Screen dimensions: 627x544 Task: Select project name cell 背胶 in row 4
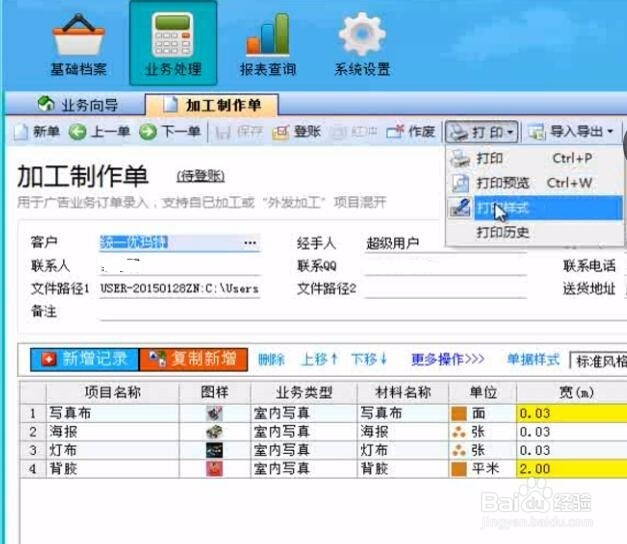pos(113,468)
